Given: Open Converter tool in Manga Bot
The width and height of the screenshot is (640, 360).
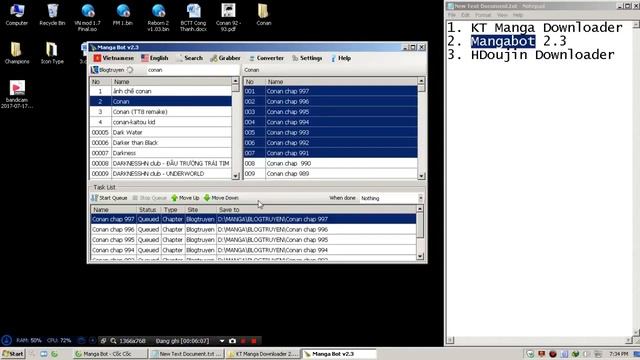Looking at the screenshot, I should click(x=267, y=58).
